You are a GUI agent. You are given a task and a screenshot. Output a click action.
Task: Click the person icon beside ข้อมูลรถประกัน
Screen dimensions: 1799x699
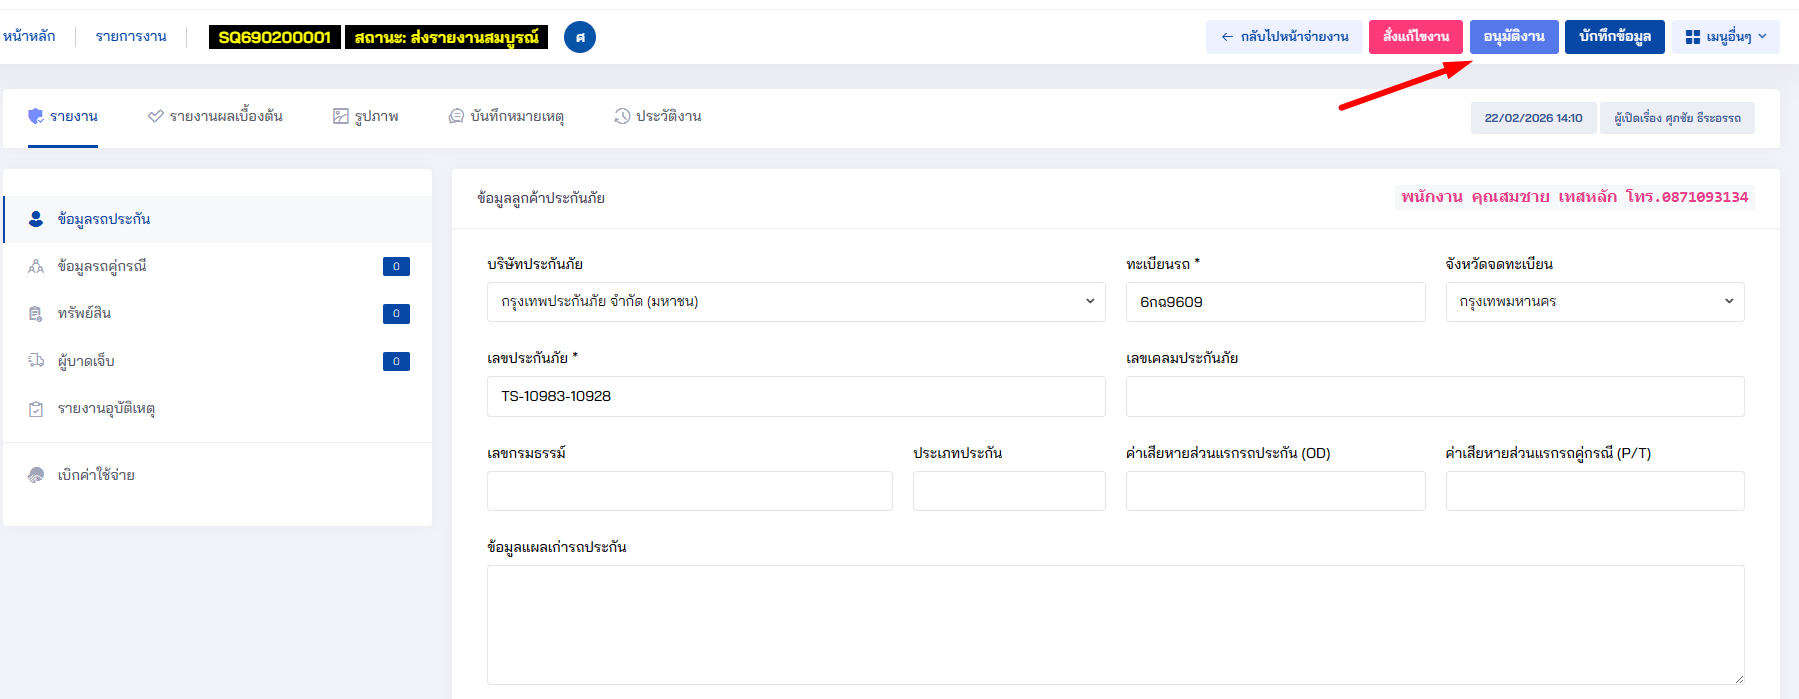tap(36, 219)
